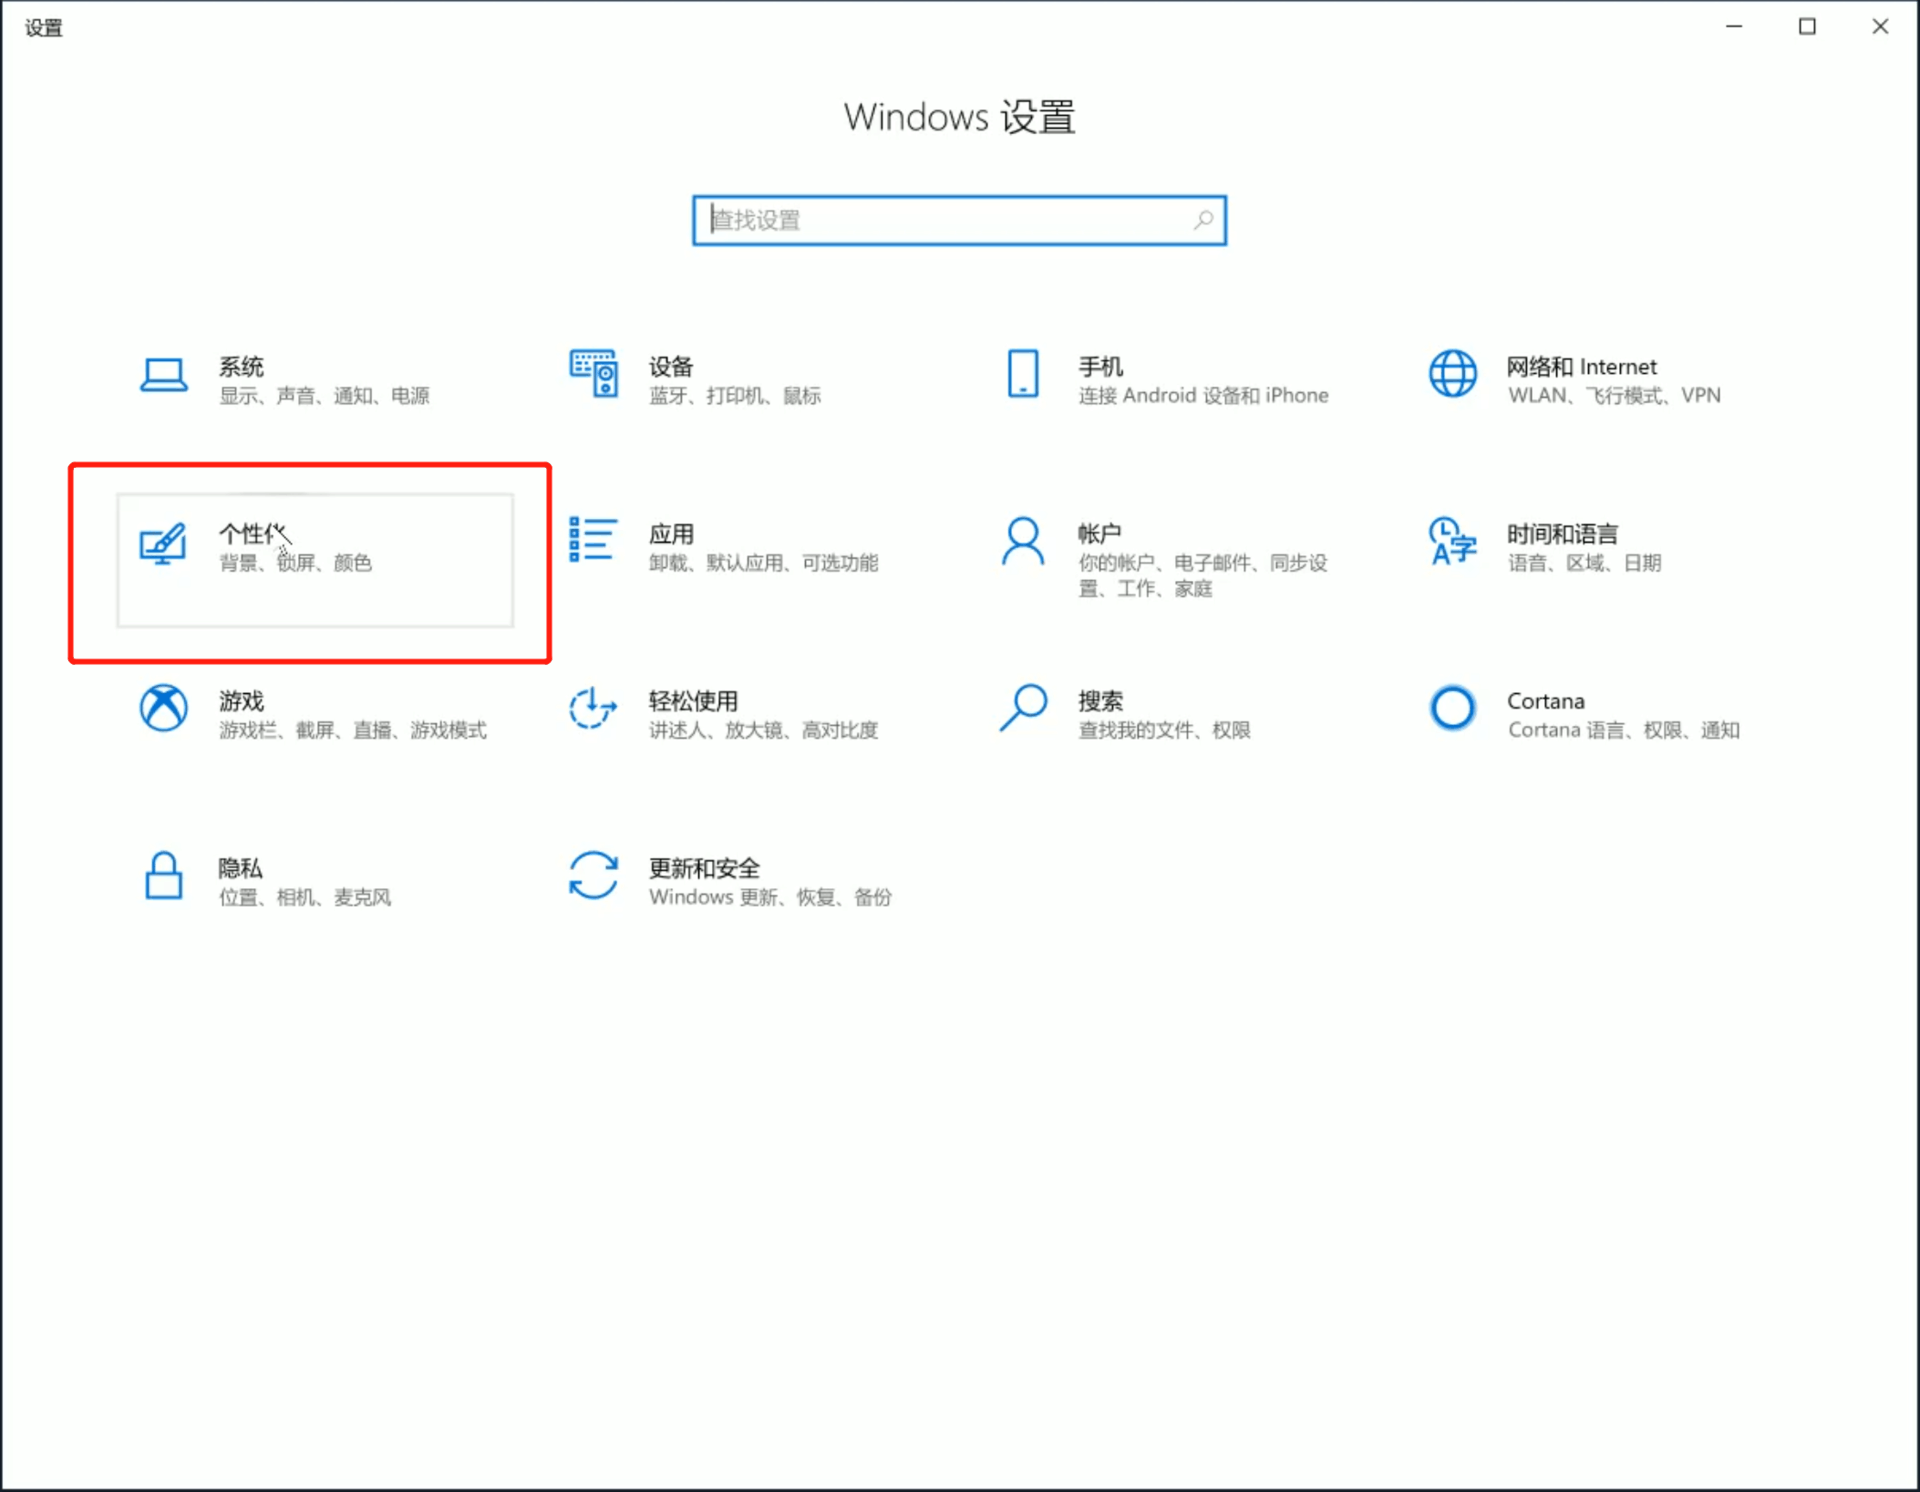The image size is (1920, 1492).
Task: Open the 隐私 padlock icon
Action: click(x=163, y=875)
